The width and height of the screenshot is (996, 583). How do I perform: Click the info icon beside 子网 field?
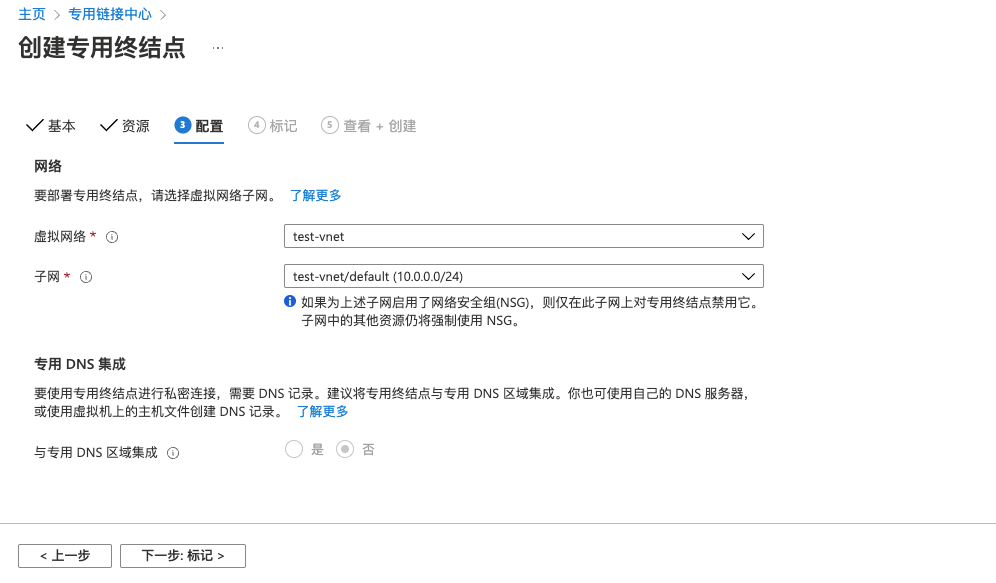(86, 276)
